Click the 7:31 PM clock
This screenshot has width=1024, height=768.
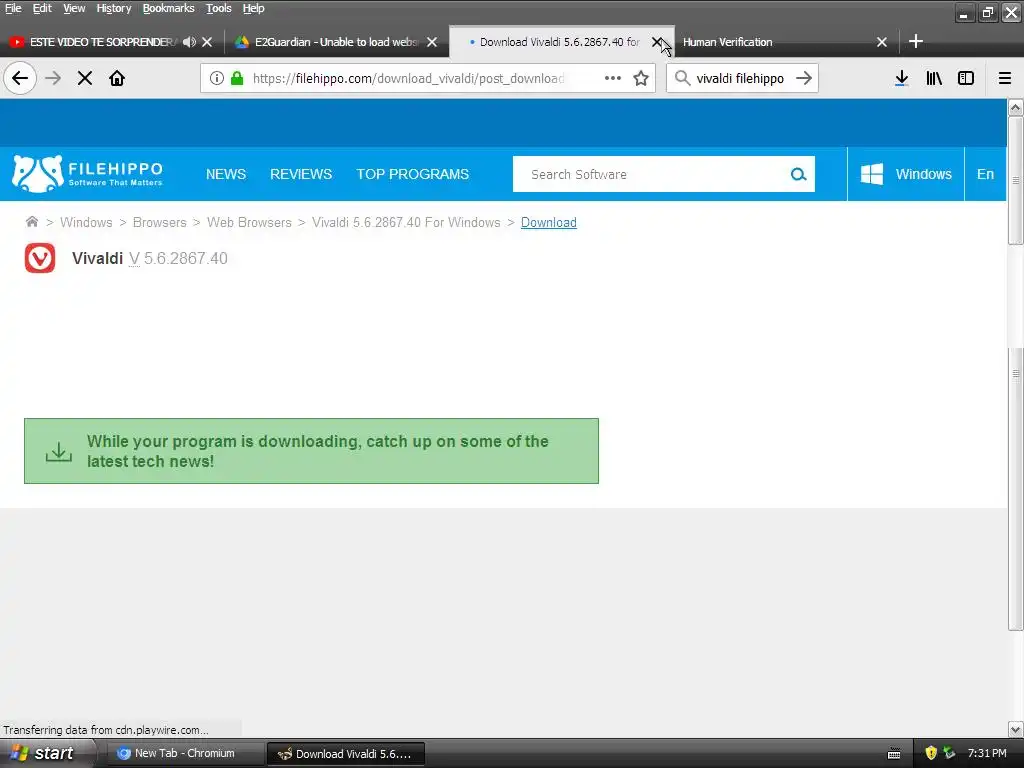pyautogui.click(x=987, y=753)
